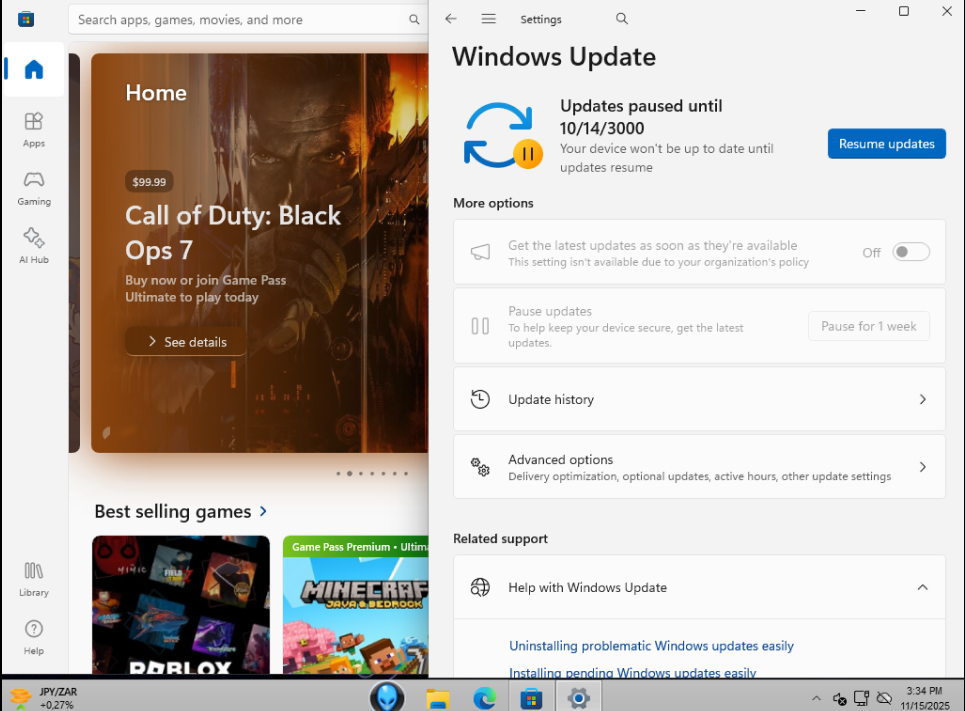Screen dimensions: 965x711
Task: Open the Apps section in Store
Action: click(33, 129)
